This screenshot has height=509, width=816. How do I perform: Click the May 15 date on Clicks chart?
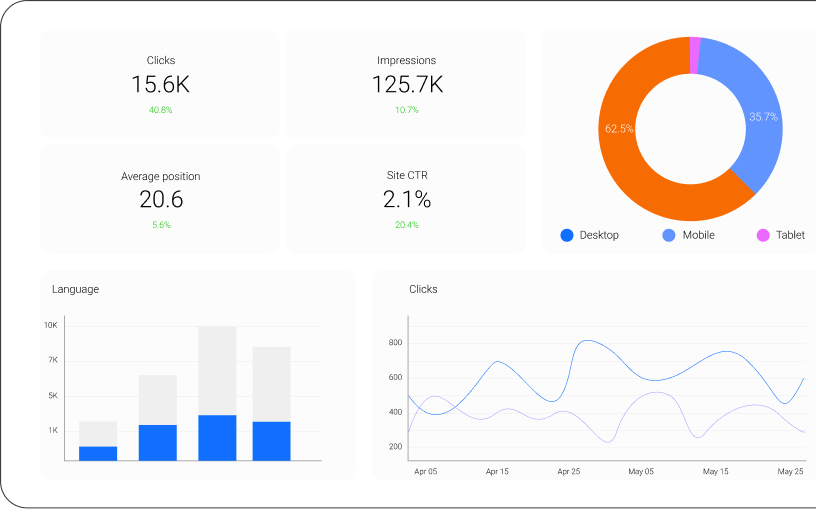[x=715, y=471]
